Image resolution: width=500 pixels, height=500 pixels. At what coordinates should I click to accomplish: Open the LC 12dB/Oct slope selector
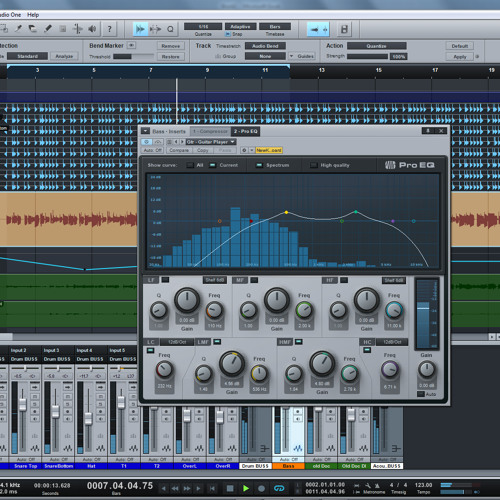point(177,342)
